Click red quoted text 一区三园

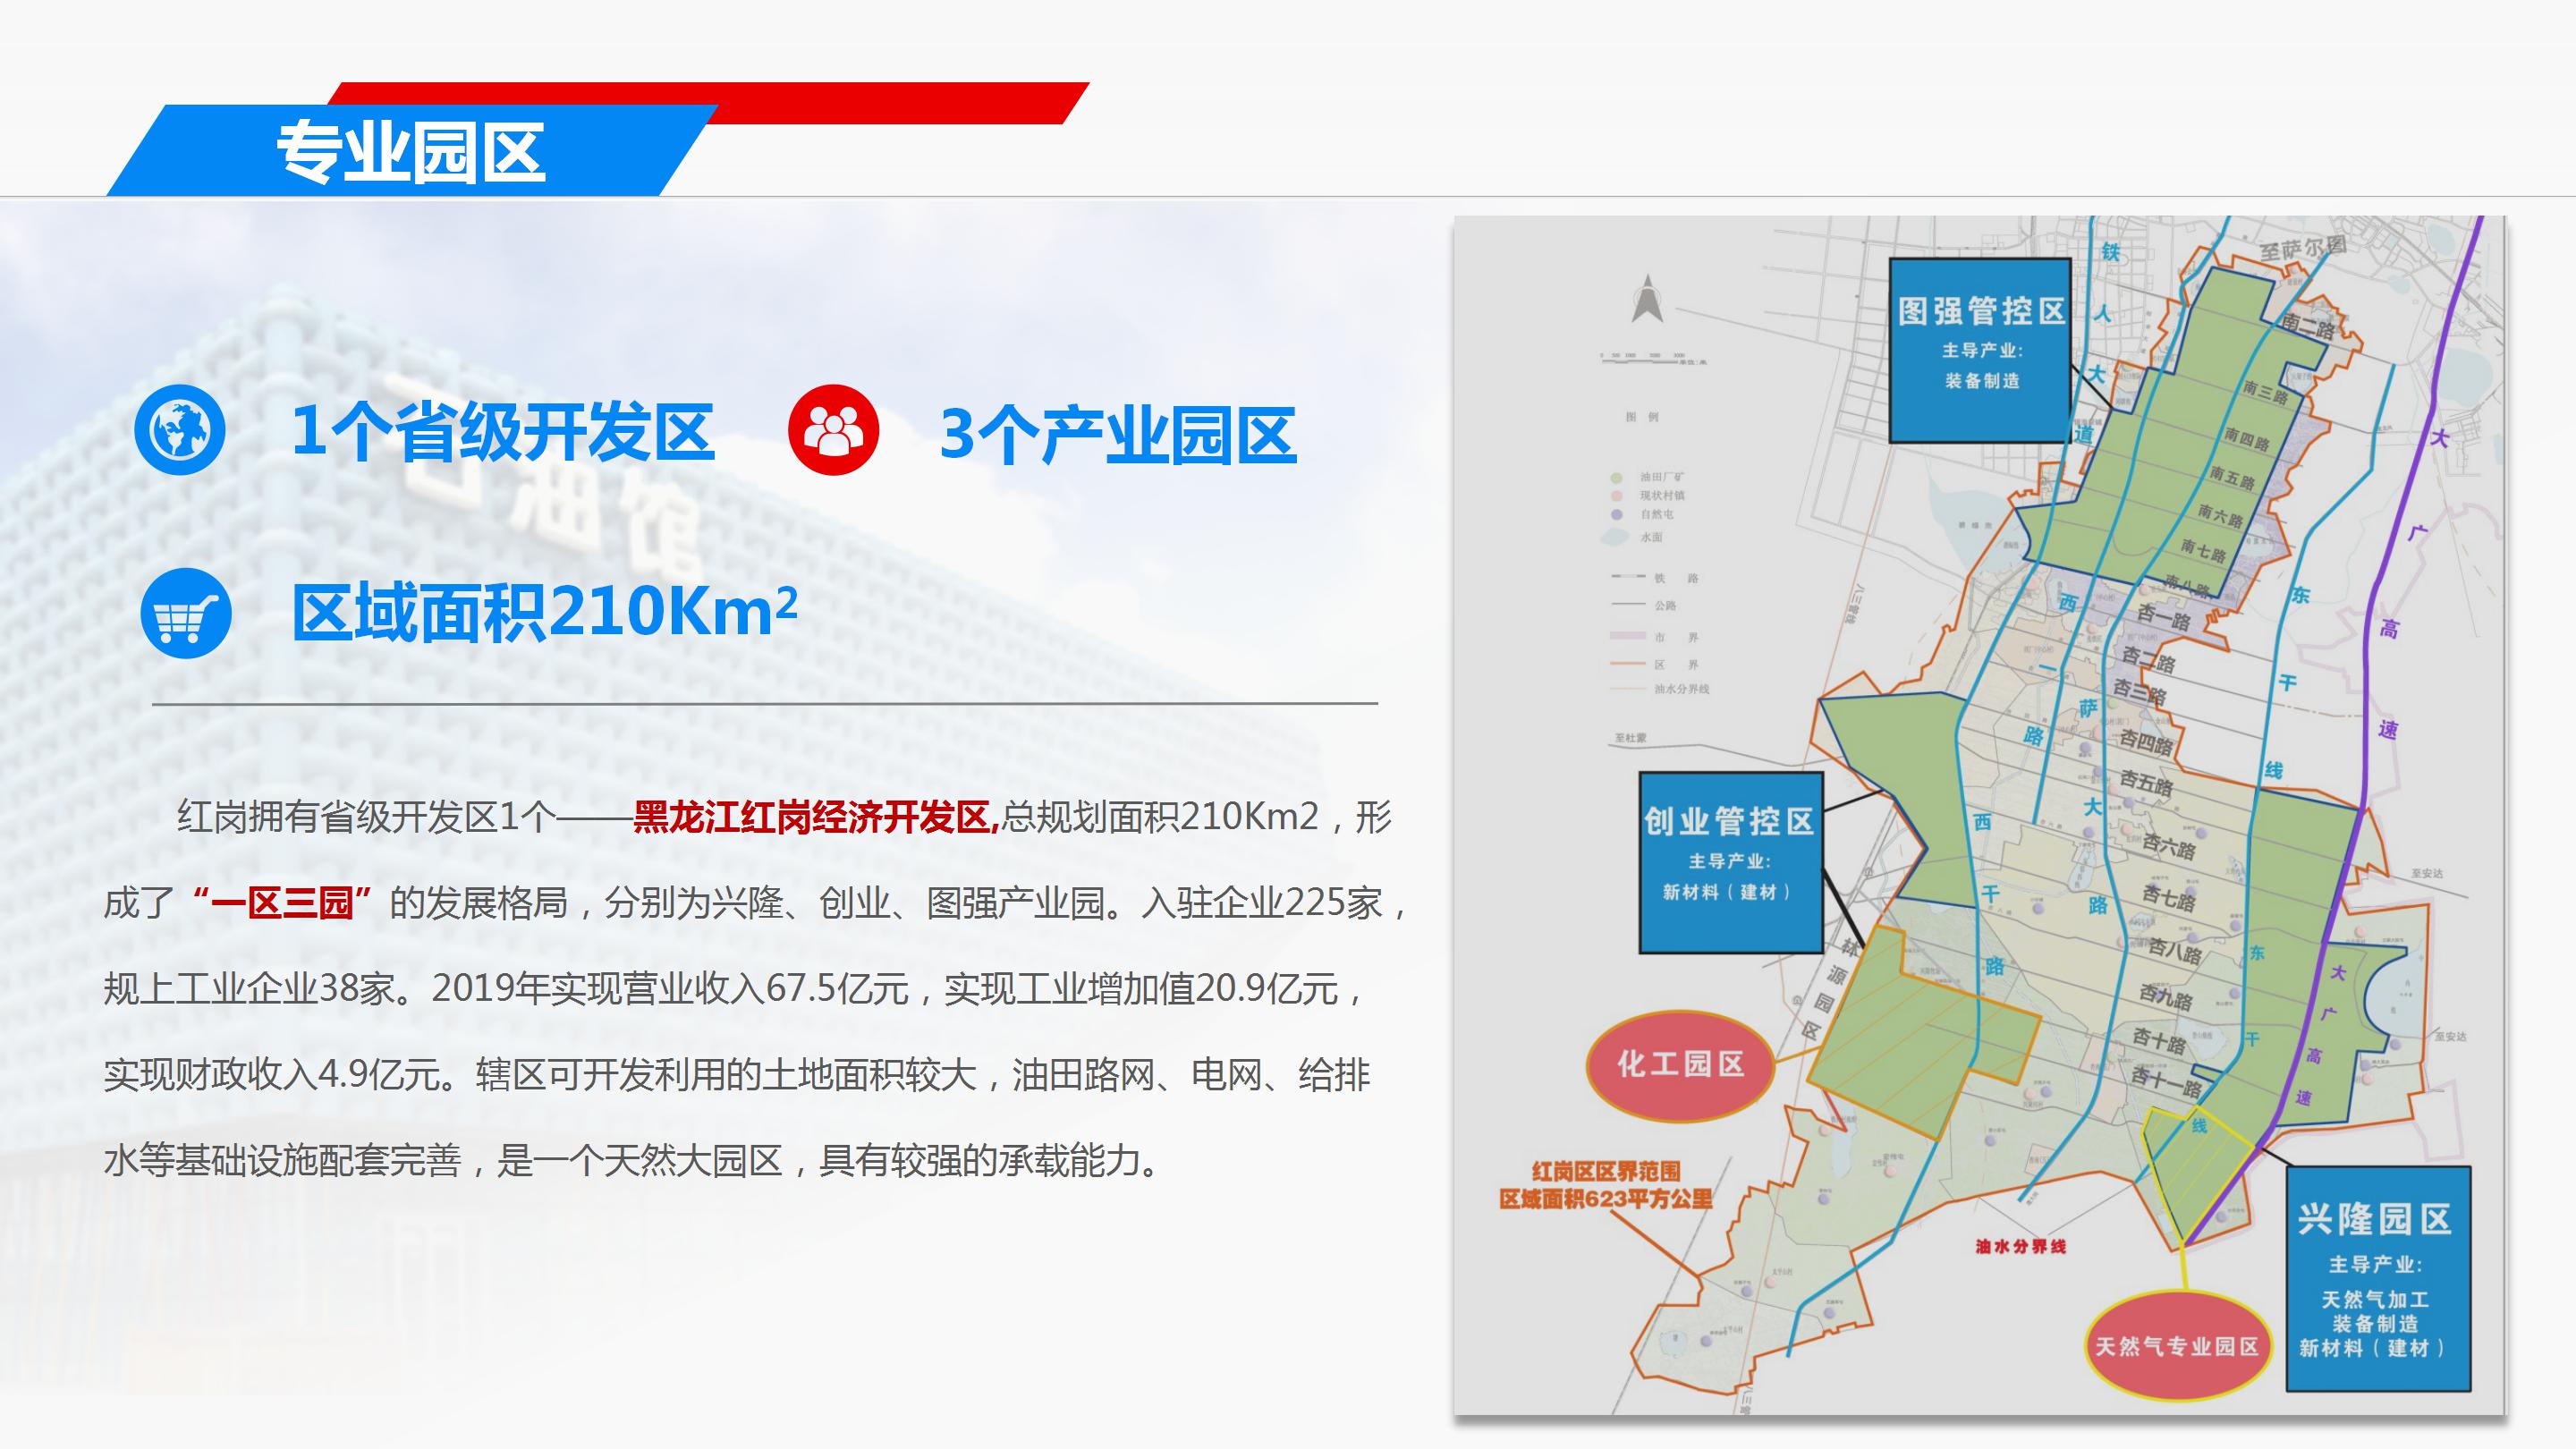point(282,903)
